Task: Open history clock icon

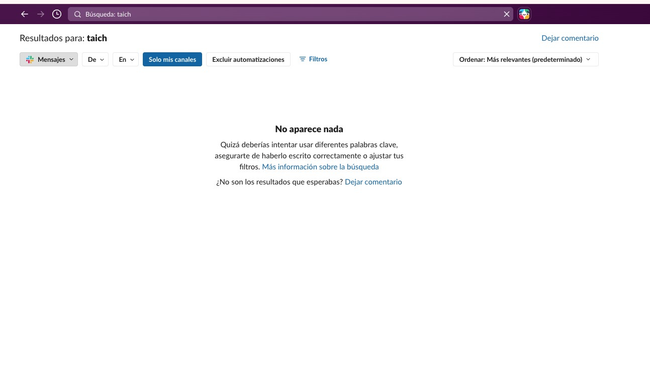Action: tap(57, 14)
